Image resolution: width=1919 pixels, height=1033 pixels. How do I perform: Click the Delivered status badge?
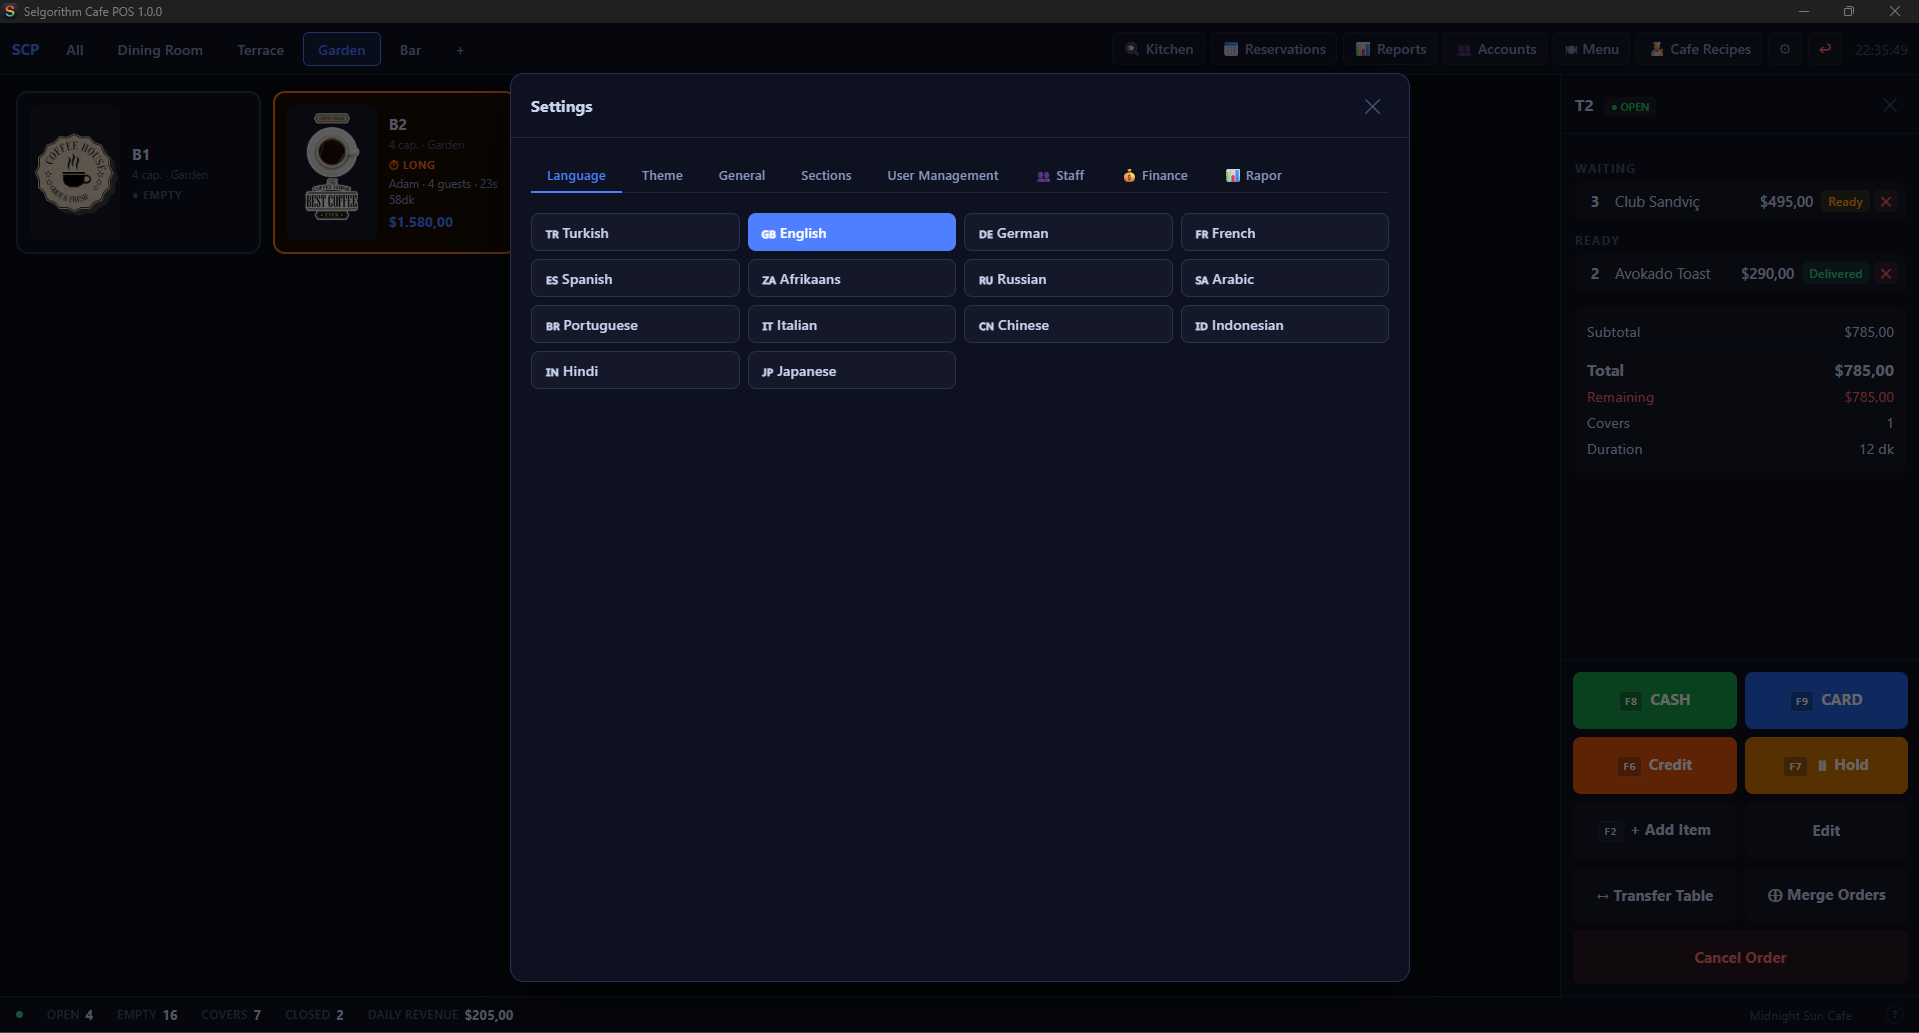point(1835,274)
